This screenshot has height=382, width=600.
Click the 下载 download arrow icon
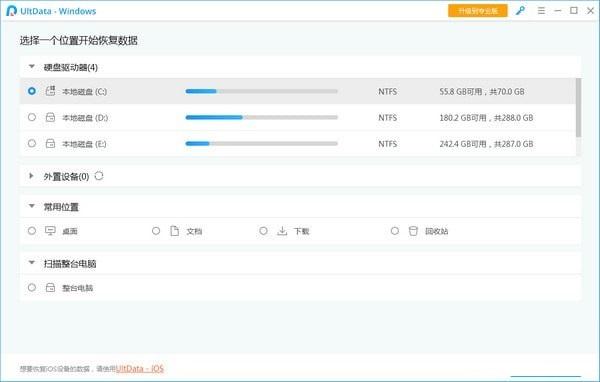tap(282, 231)
